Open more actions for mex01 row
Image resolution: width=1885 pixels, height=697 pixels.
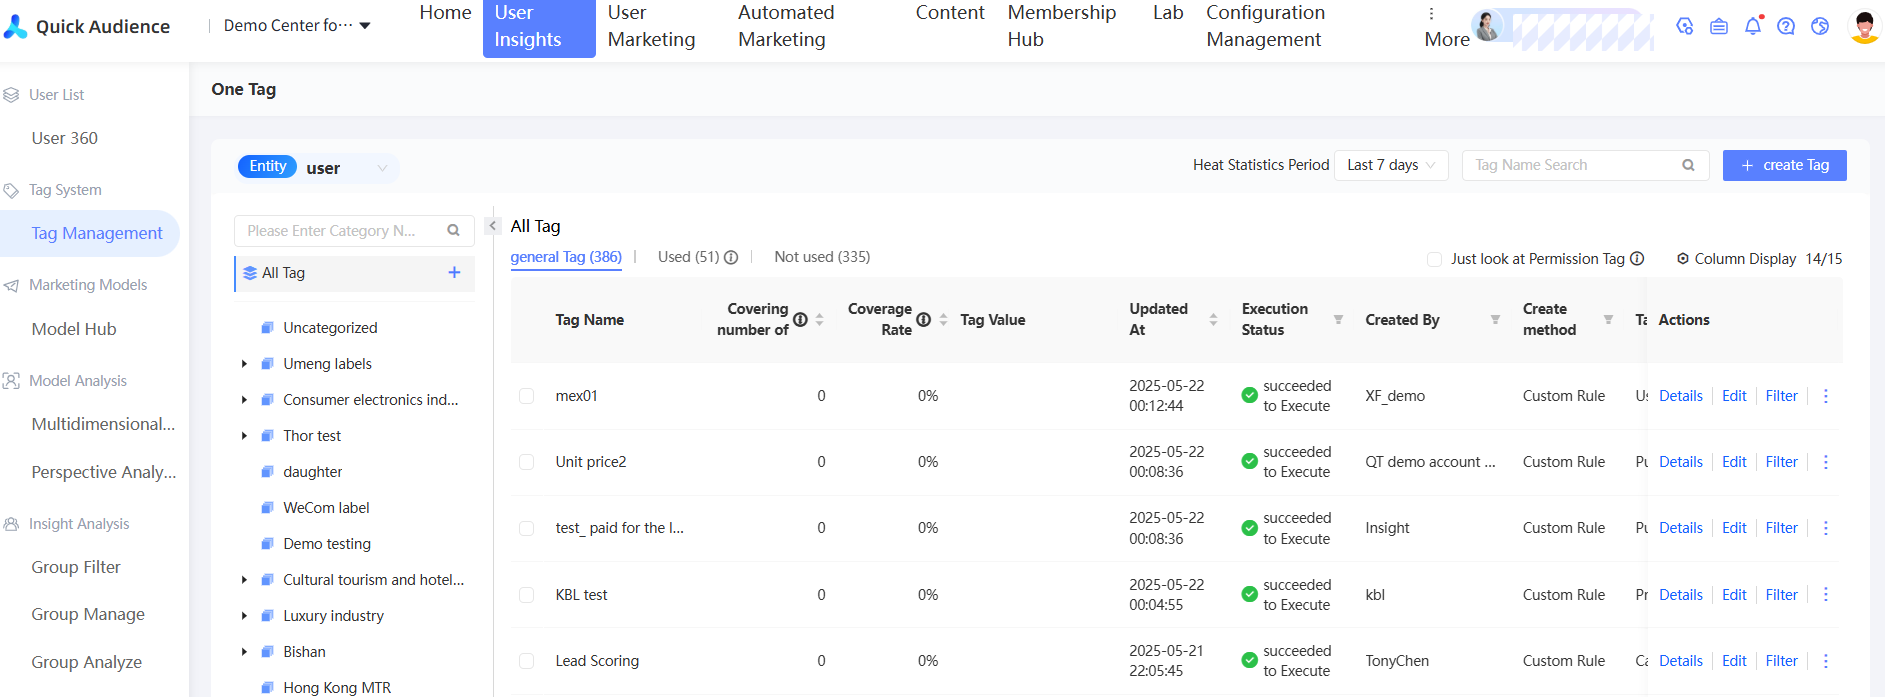[x=1825, y=396]
